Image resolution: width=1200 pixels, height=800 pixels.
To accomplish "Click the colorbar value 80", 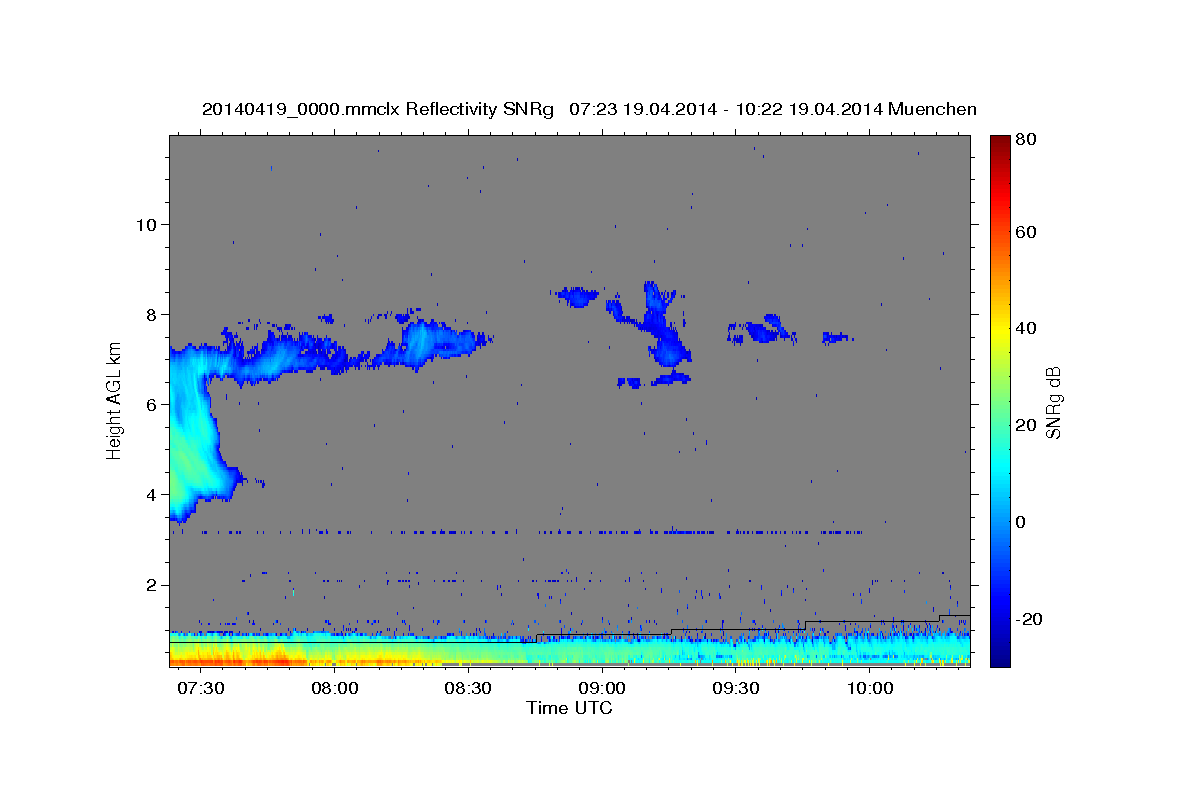I will click(1027, 140).
